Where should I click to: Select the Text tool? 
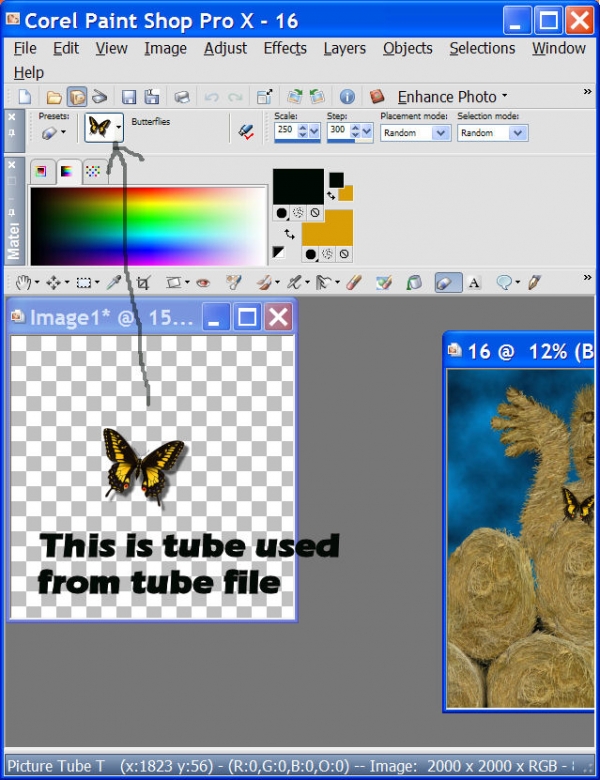474,283
